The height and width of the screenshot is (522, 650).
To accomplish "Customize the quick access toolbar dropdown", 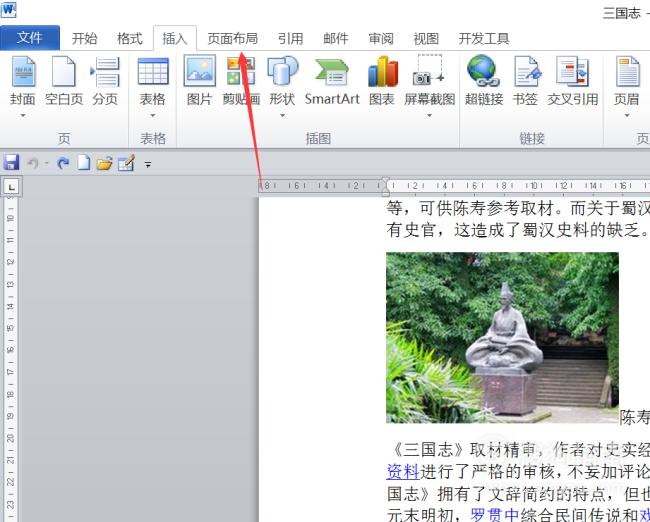I will click(148, 165).
